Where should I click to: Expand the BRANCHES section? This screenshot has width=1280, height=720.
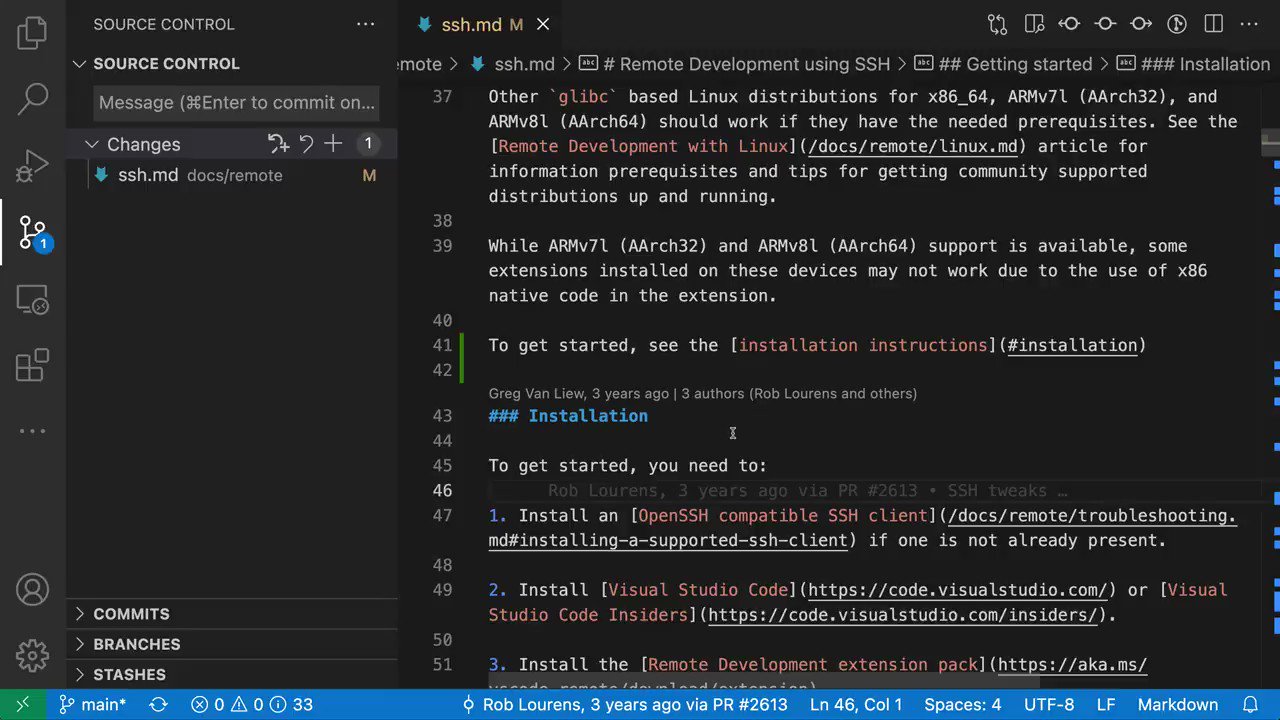coord(136,644)
